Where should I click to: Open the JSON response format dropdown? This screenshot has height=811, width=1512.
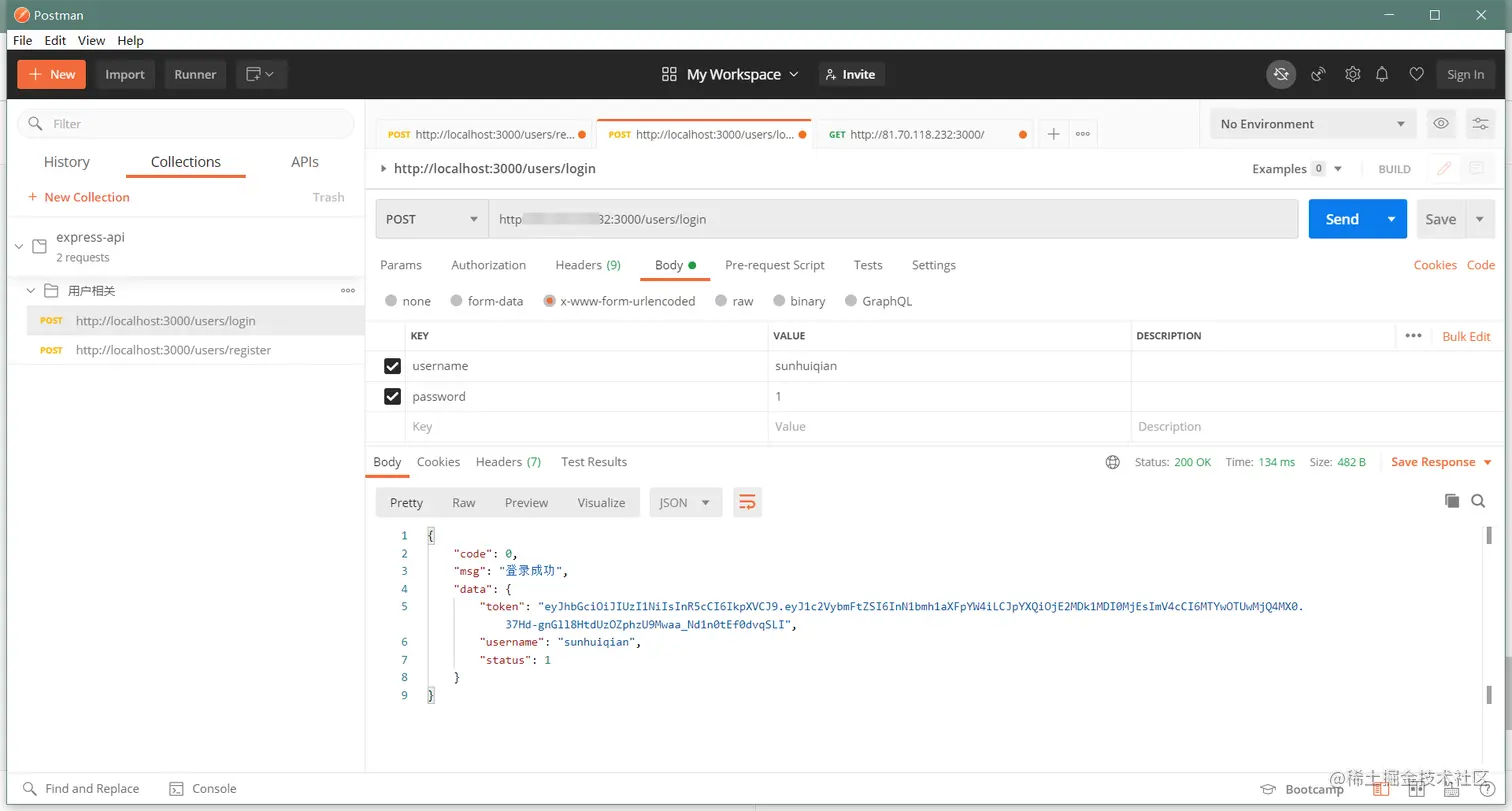[686, 502]
